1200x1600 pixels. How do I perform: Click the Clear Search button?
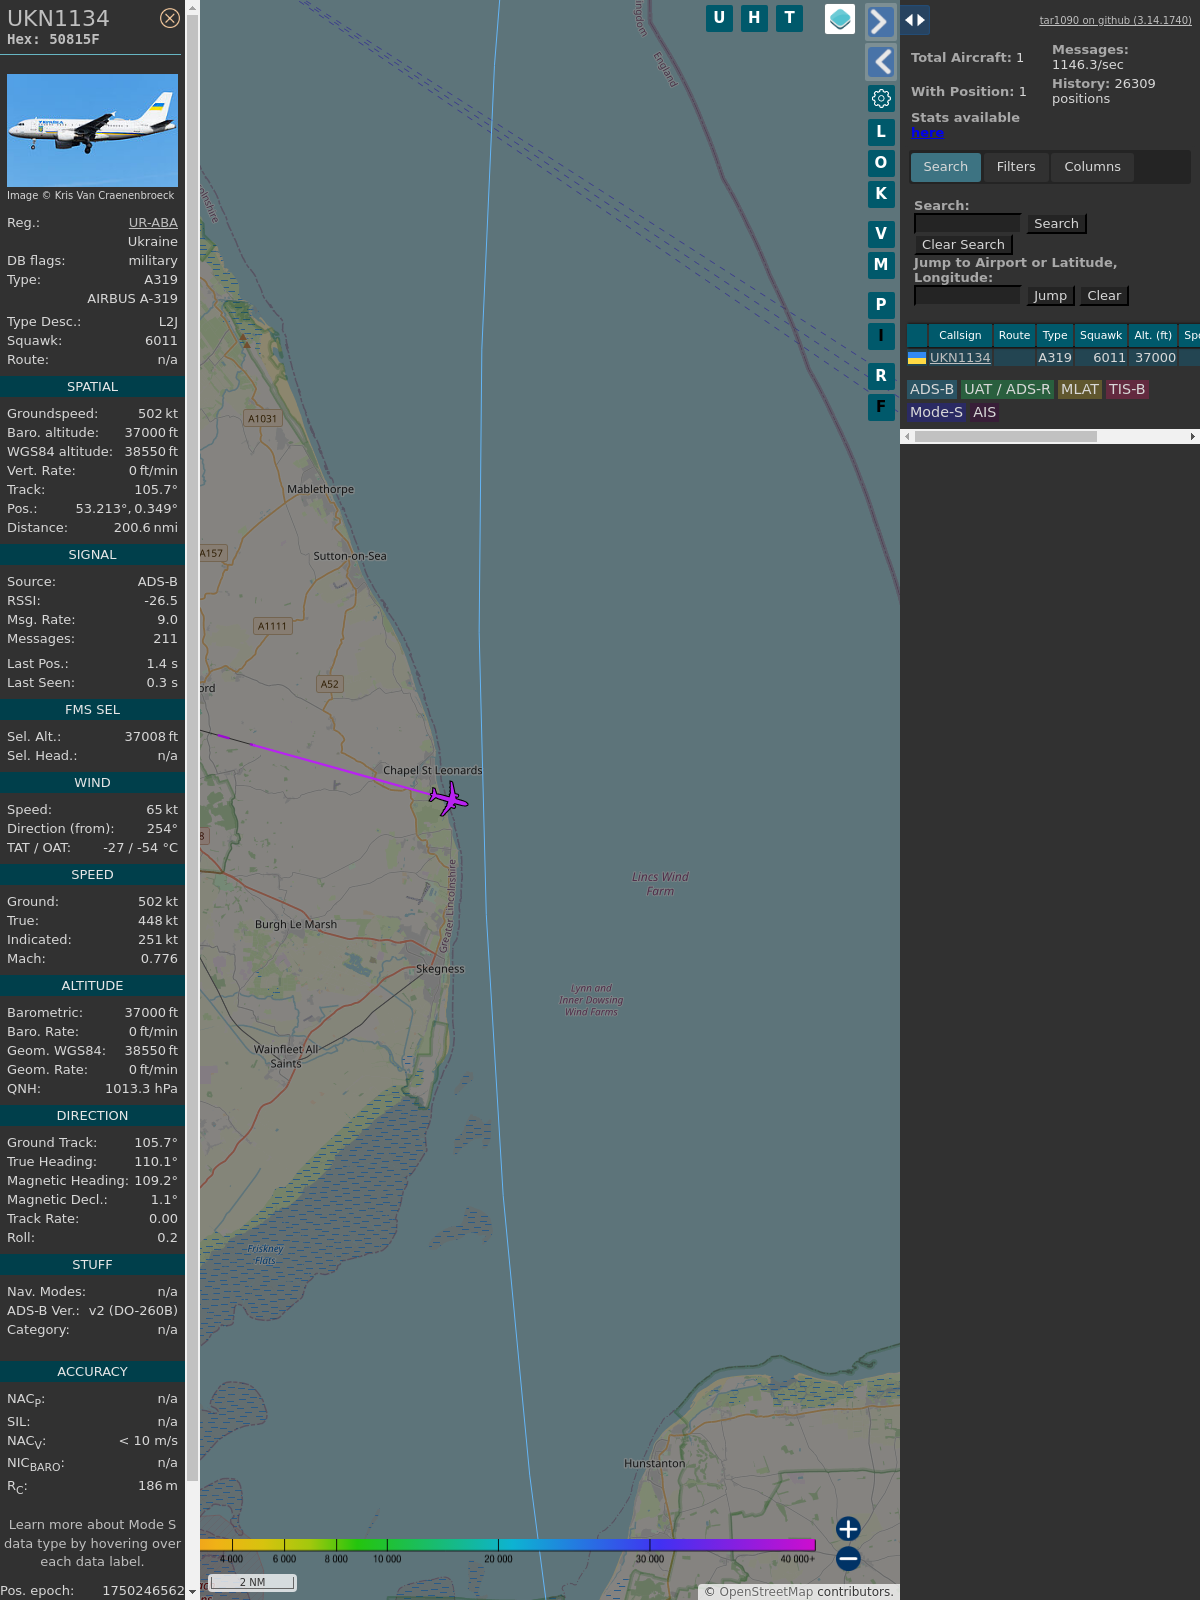tap(963, 245)
